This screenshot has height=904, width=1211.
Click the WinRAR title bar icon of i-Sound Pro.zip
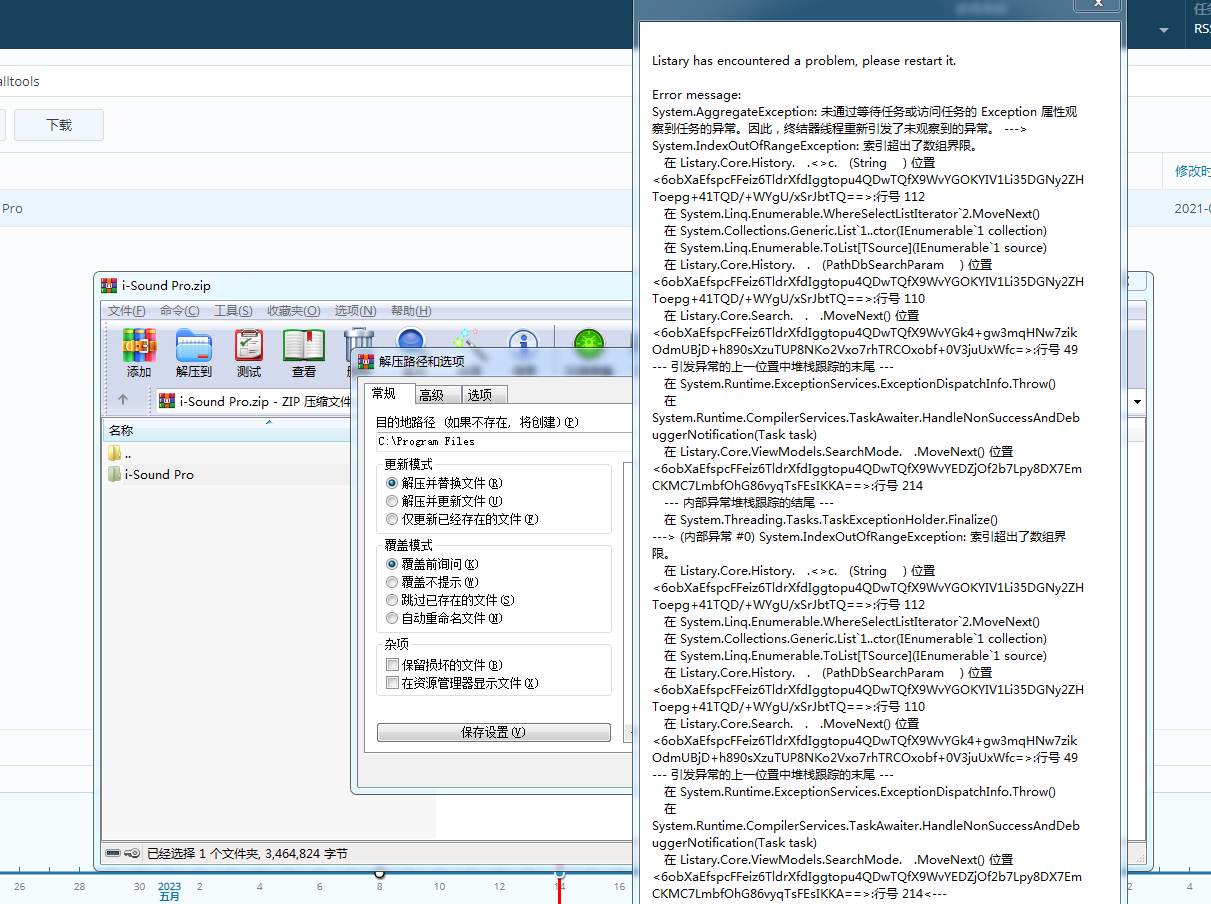[110, 286]
